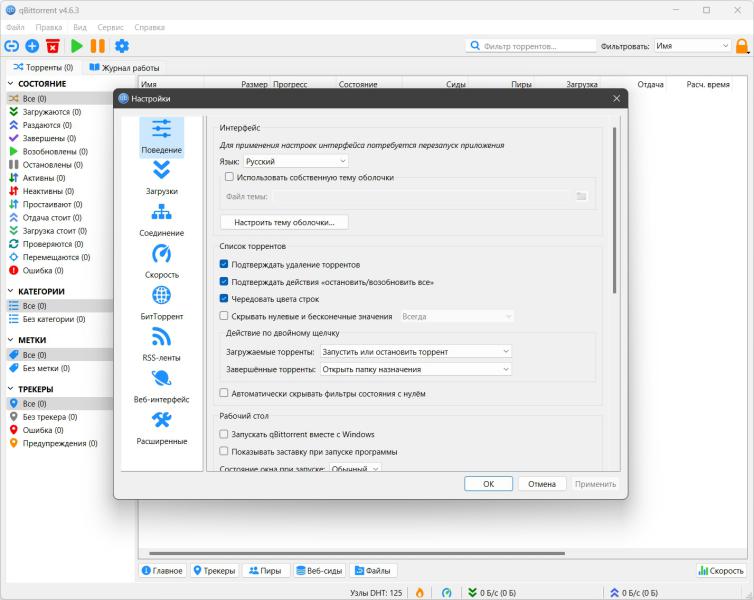Viewport: 754px width, 600px height.
Task: Click the blue gear settings toolbar icon
Action: click(x=122, y=46)
